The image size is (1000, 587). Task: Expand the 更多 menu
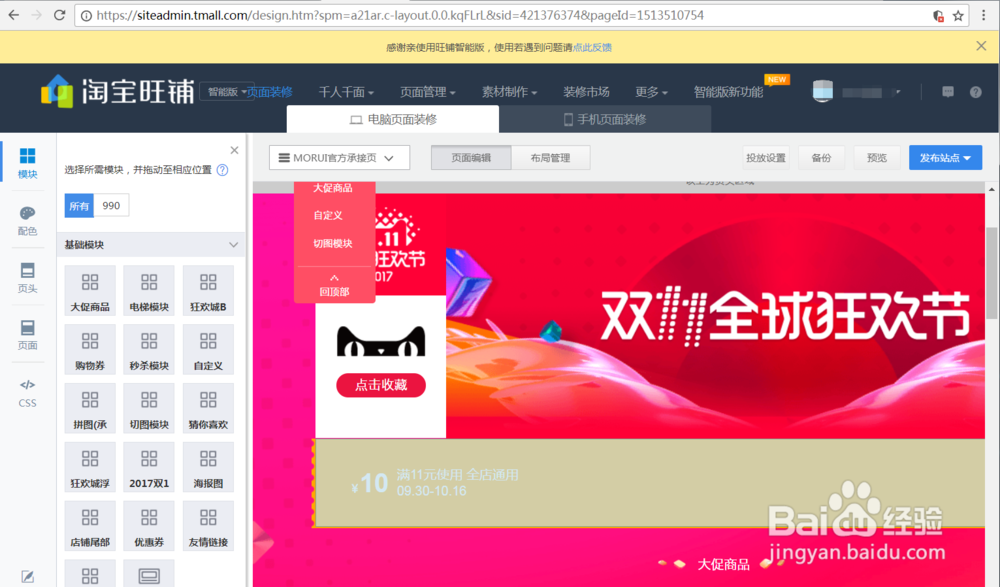click(x=651, y=92)
